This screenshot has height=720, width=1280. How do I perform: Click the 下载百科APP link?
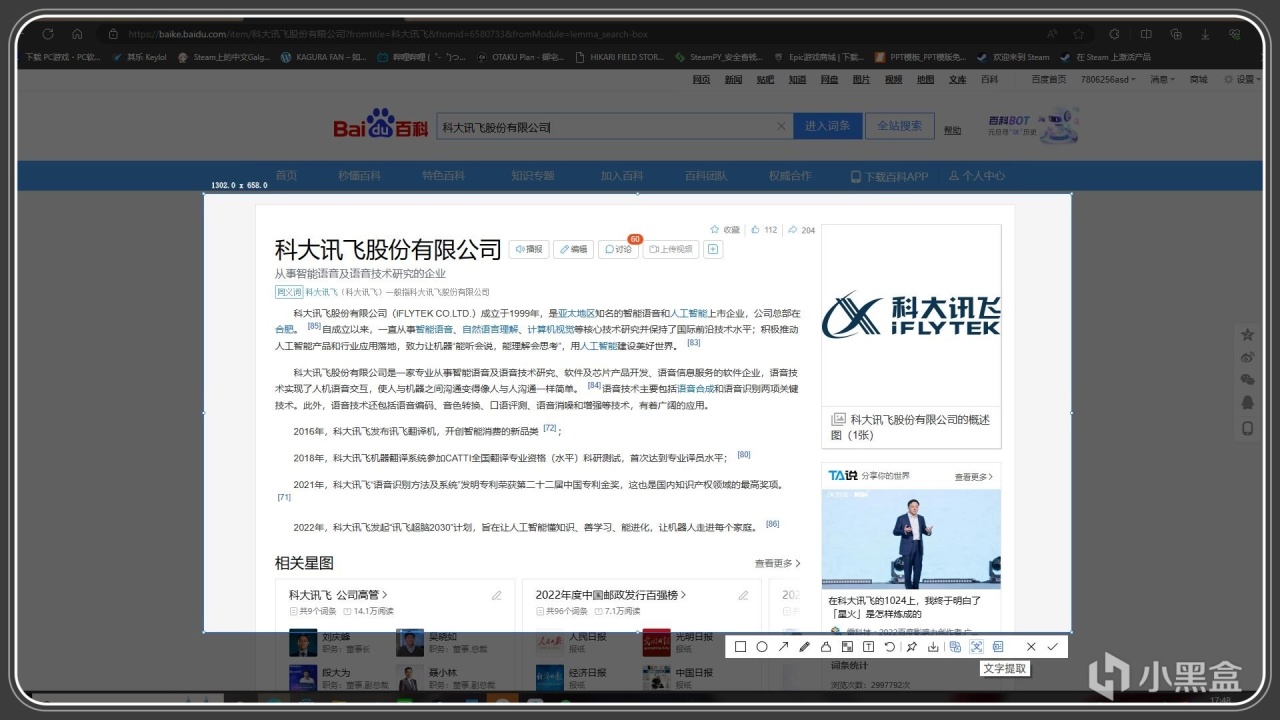(x=889, y=176)
